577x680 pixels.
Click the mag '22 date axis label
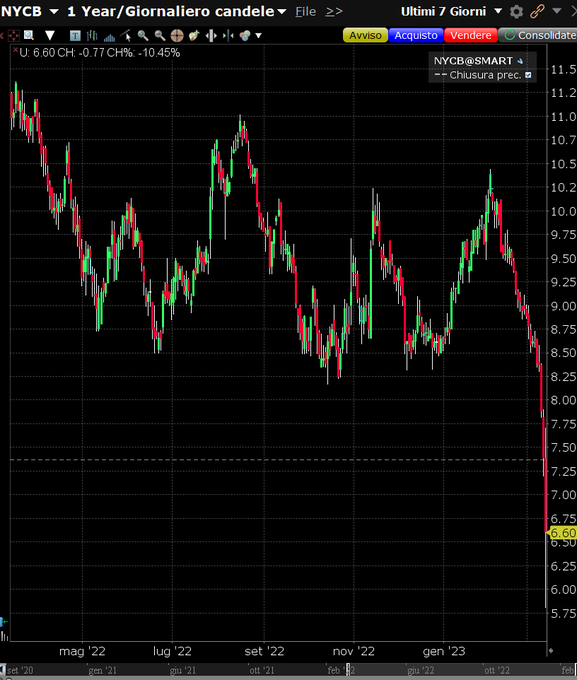(x=82, y=651)
